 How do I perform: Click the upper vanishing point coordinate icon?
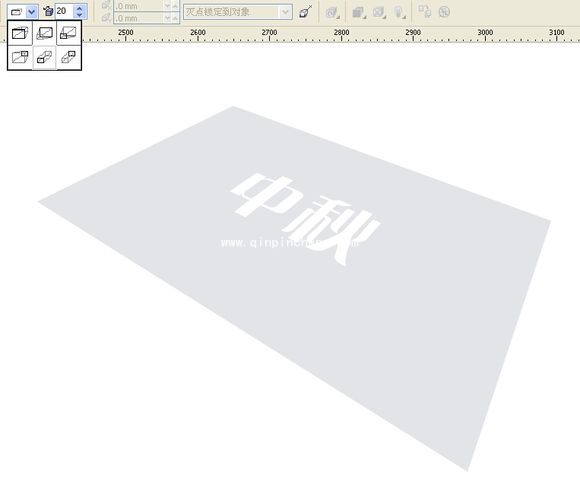(107, 5)
